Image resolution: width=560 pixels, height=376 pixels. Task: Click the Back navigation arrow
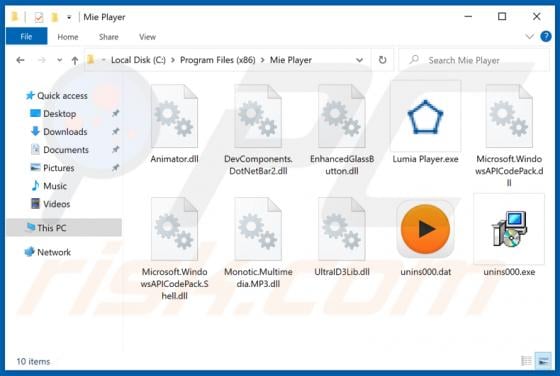point(20,60)
